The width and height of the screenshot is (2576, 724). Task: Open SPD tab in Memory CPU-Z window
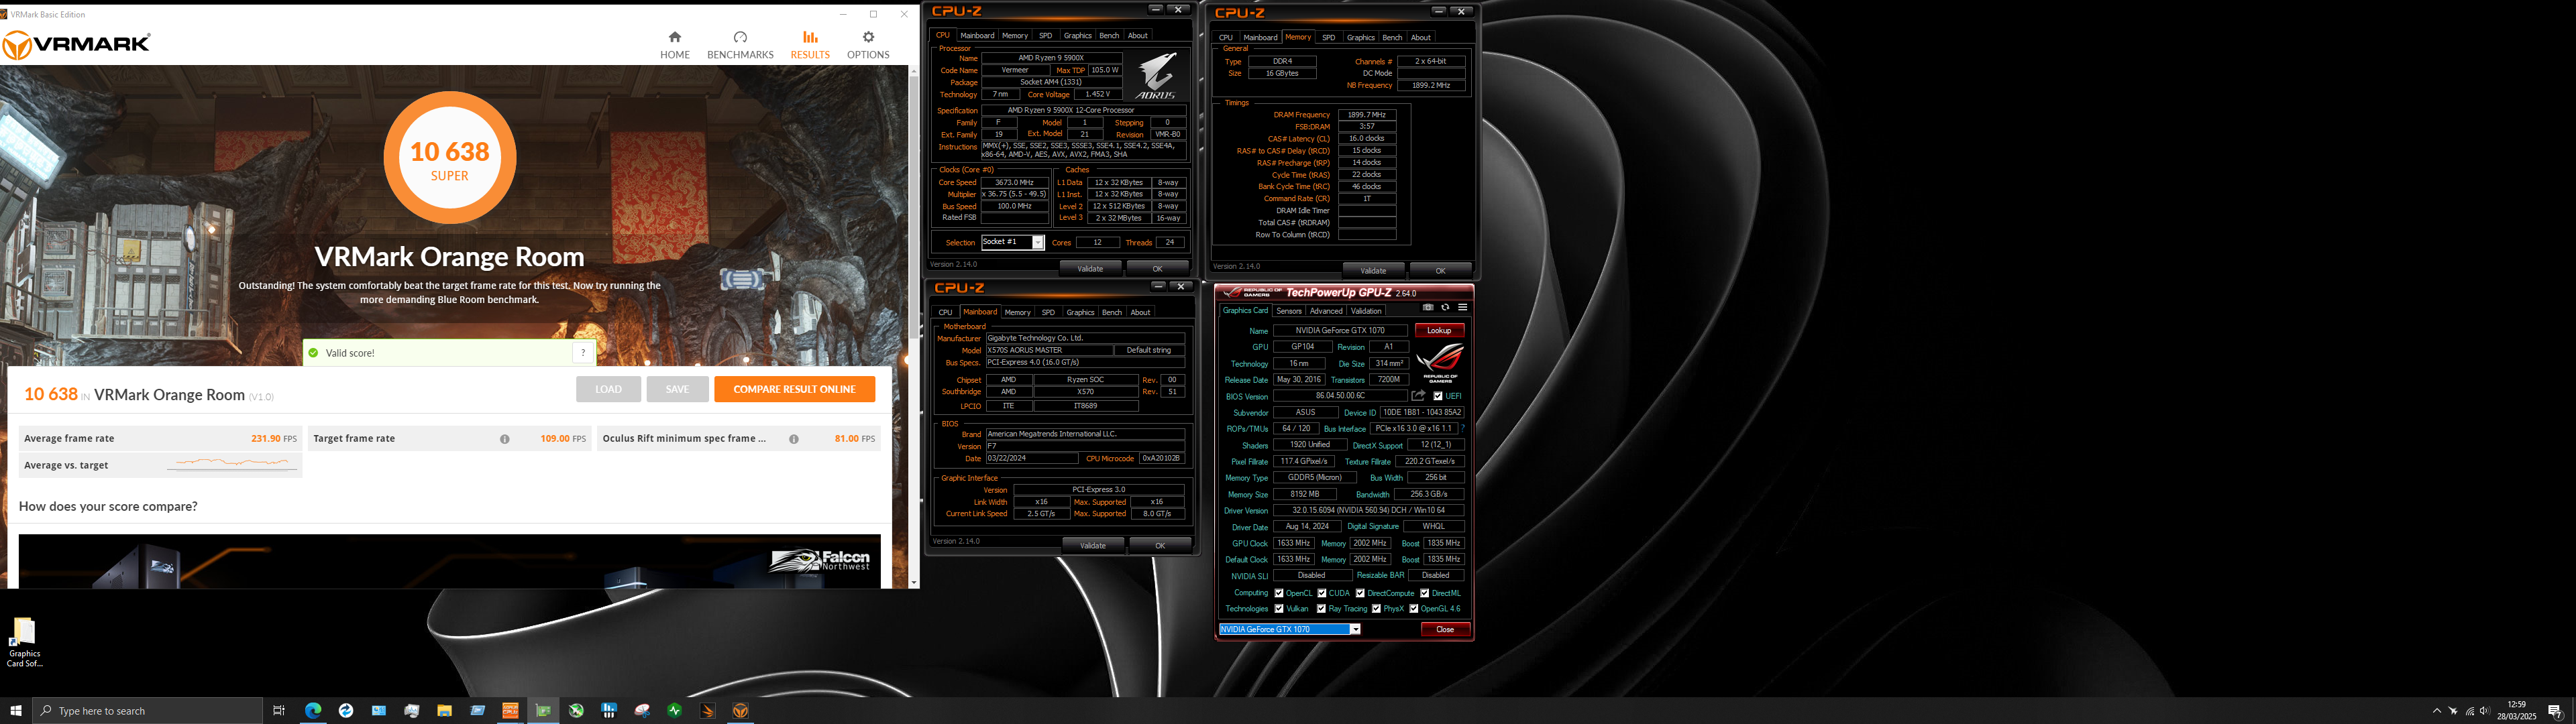point(1328,37)
